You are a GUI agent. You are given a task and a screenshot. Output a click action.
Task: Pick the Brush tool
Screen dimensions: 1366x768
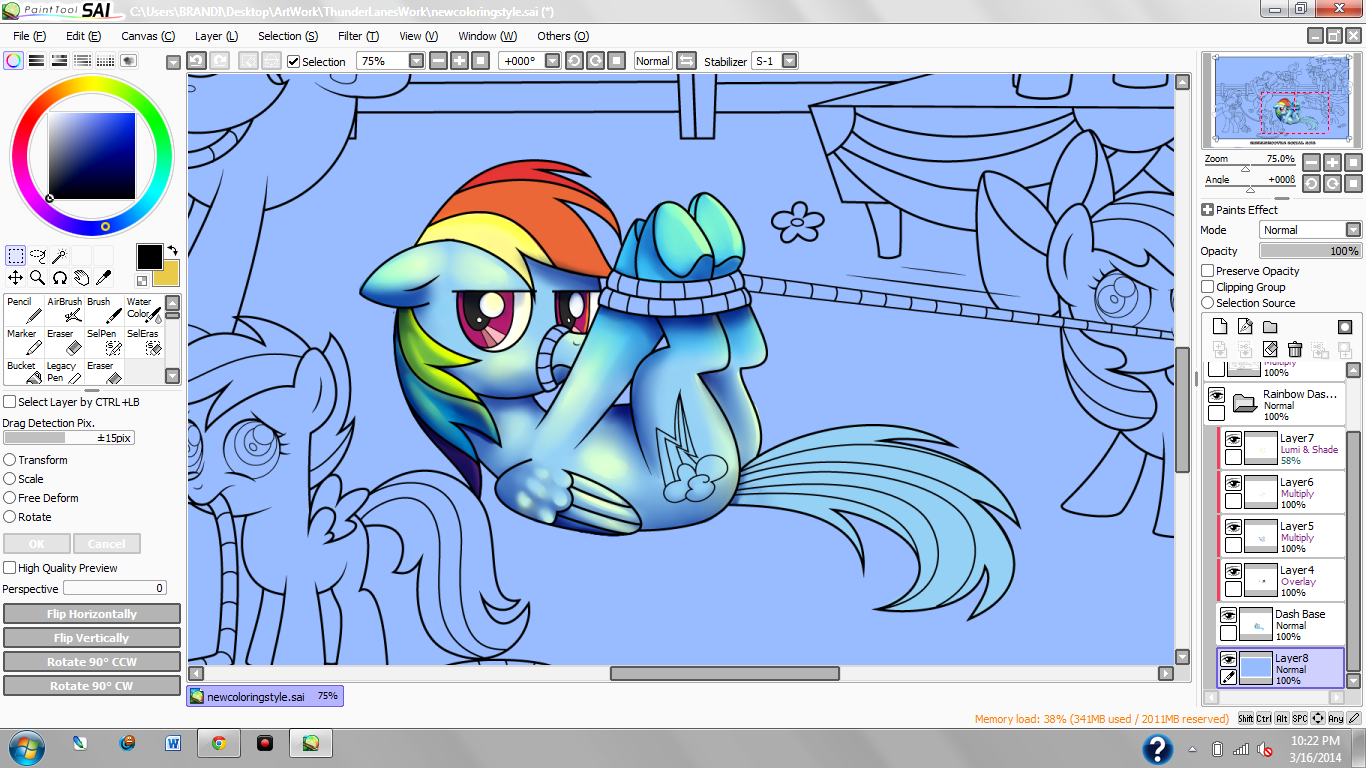104,310
